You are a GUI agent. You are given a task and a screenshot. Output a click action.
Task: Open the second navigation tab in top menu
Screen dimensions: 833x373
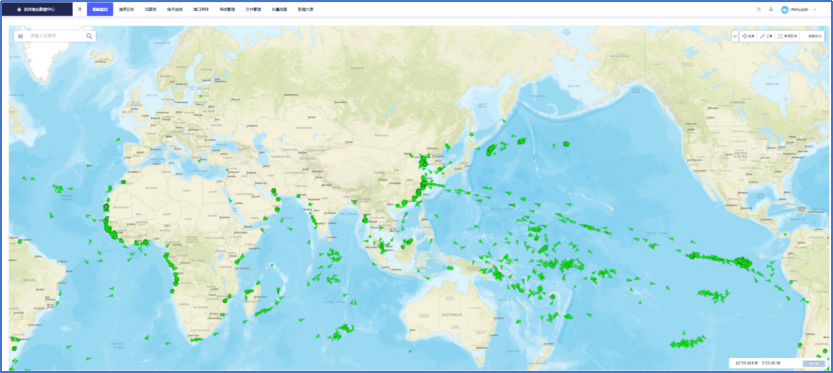click(x=125, y=10)
